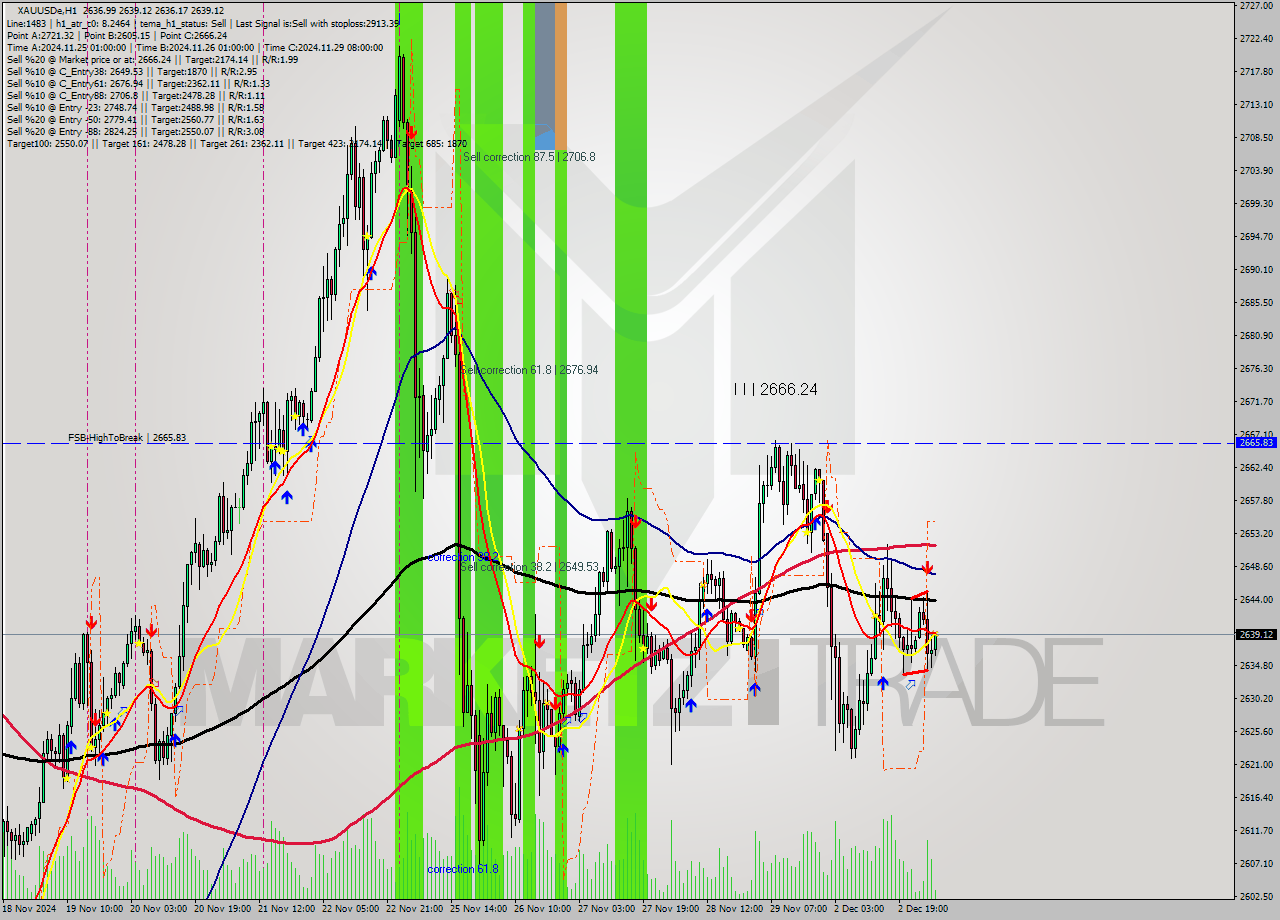Click the highlighted 2665.83 price tag on the axis
Image resolution: width=1280 pixels, height=920 pixels.
[1256, 442]
